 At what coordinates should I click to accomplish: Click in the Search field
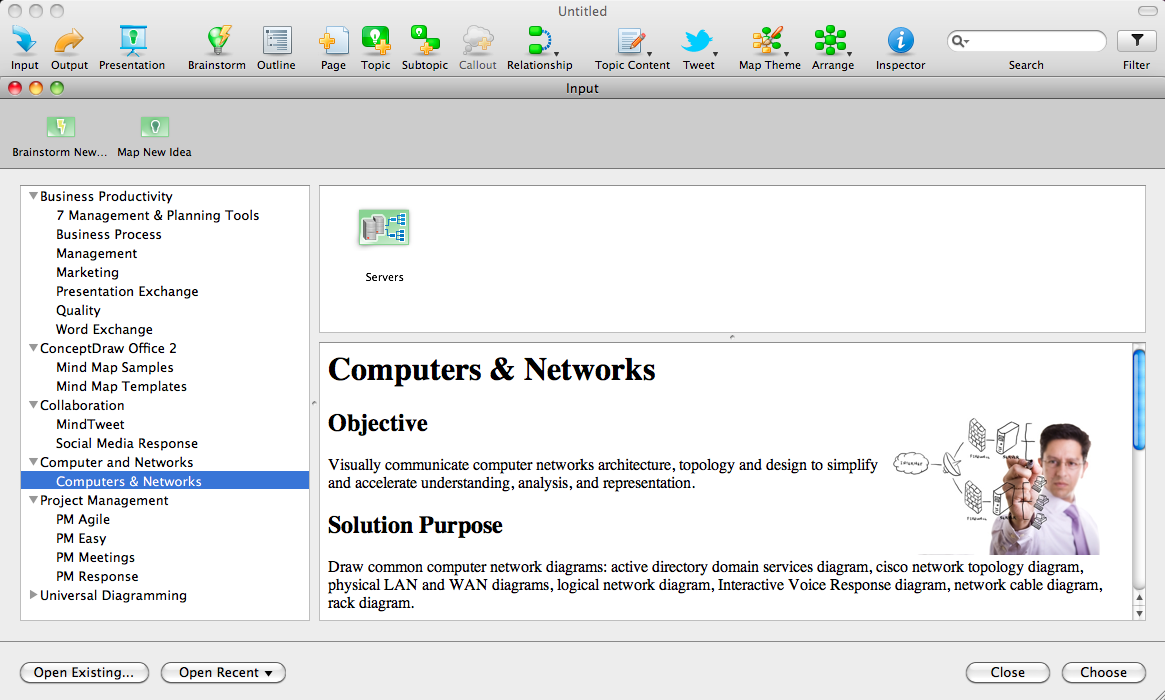(x=1026, y=41)
